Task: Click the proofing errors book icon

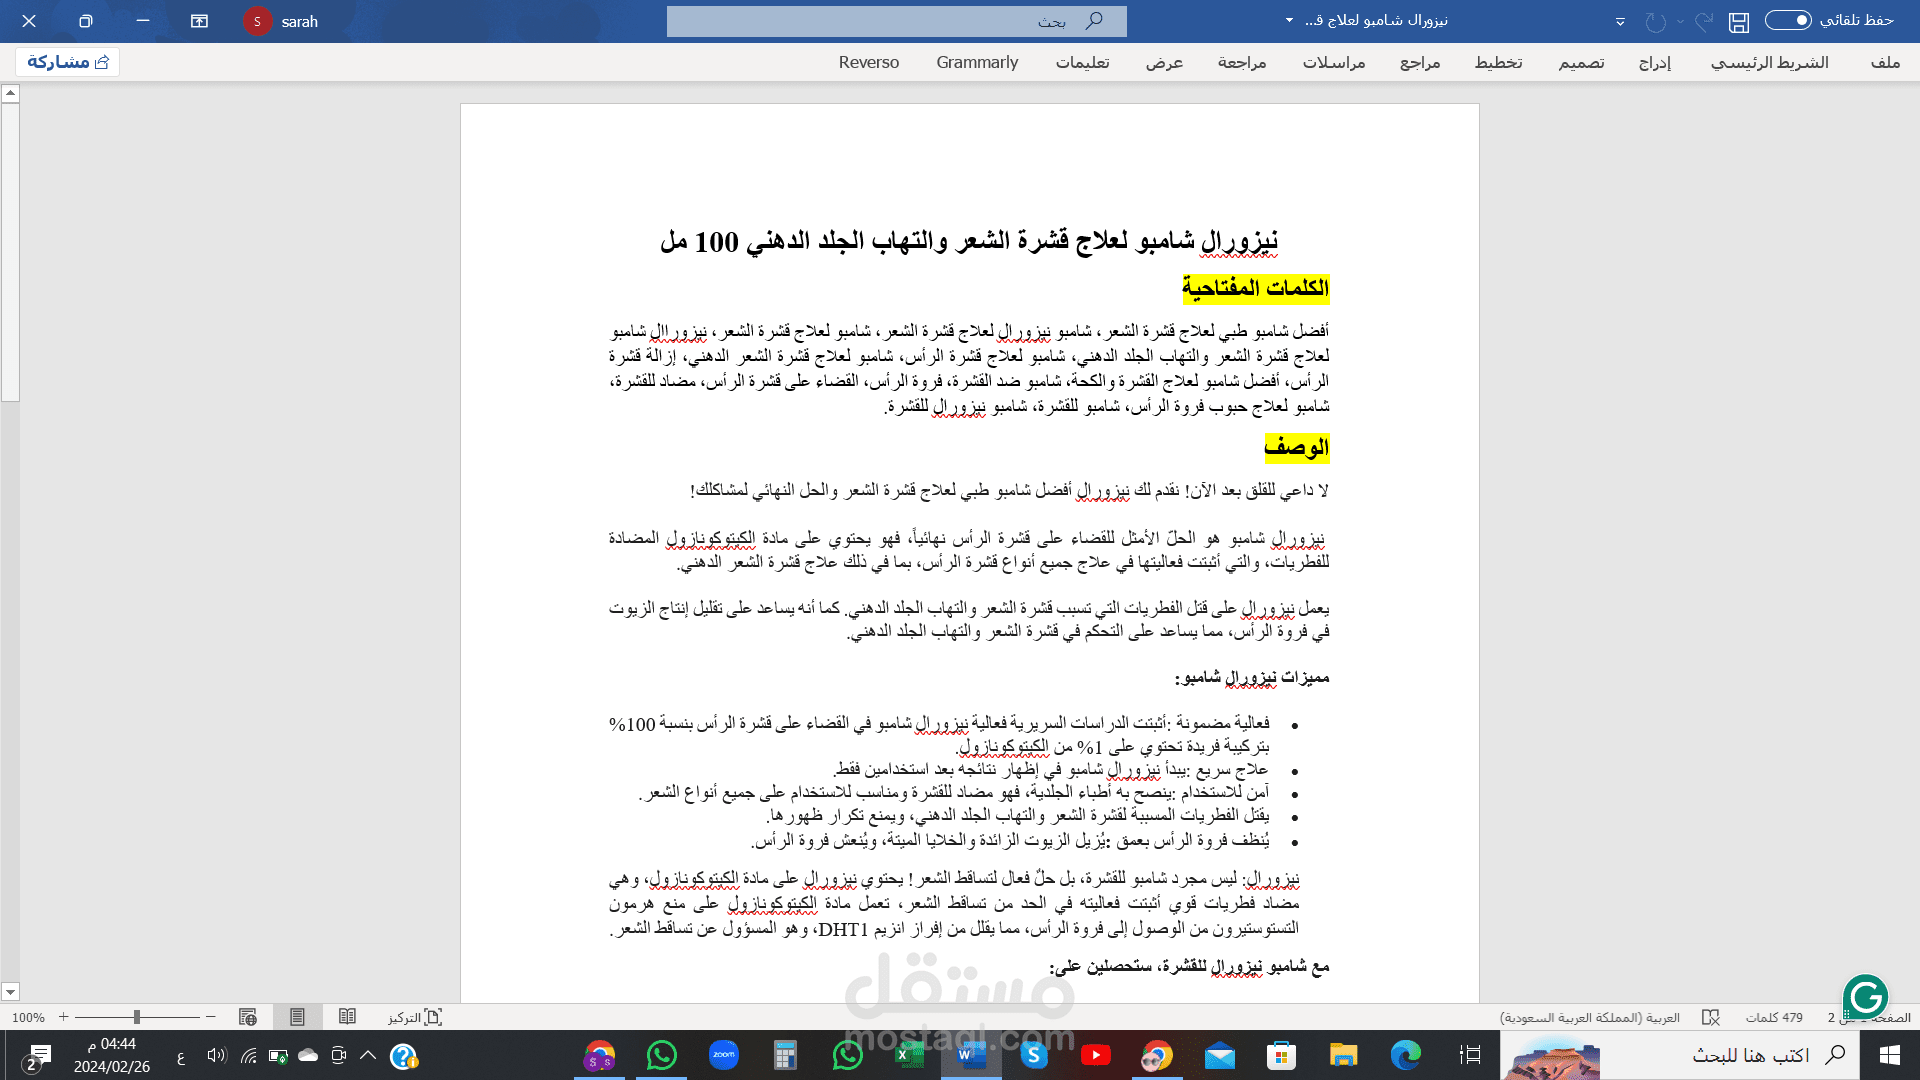Action: click(x=1711, y=1017)
